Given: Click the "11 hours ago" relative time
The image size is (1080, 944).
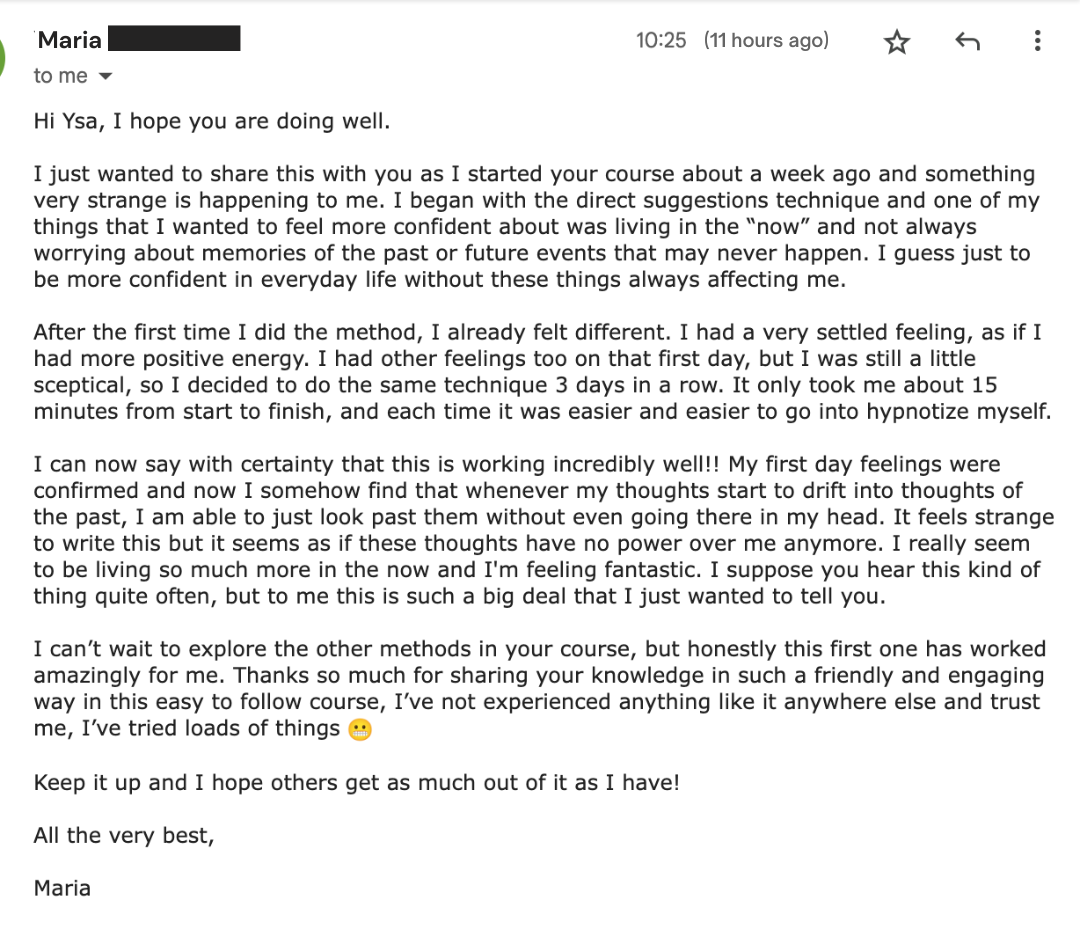Looking at the screenshot, I should coord(766,40).
